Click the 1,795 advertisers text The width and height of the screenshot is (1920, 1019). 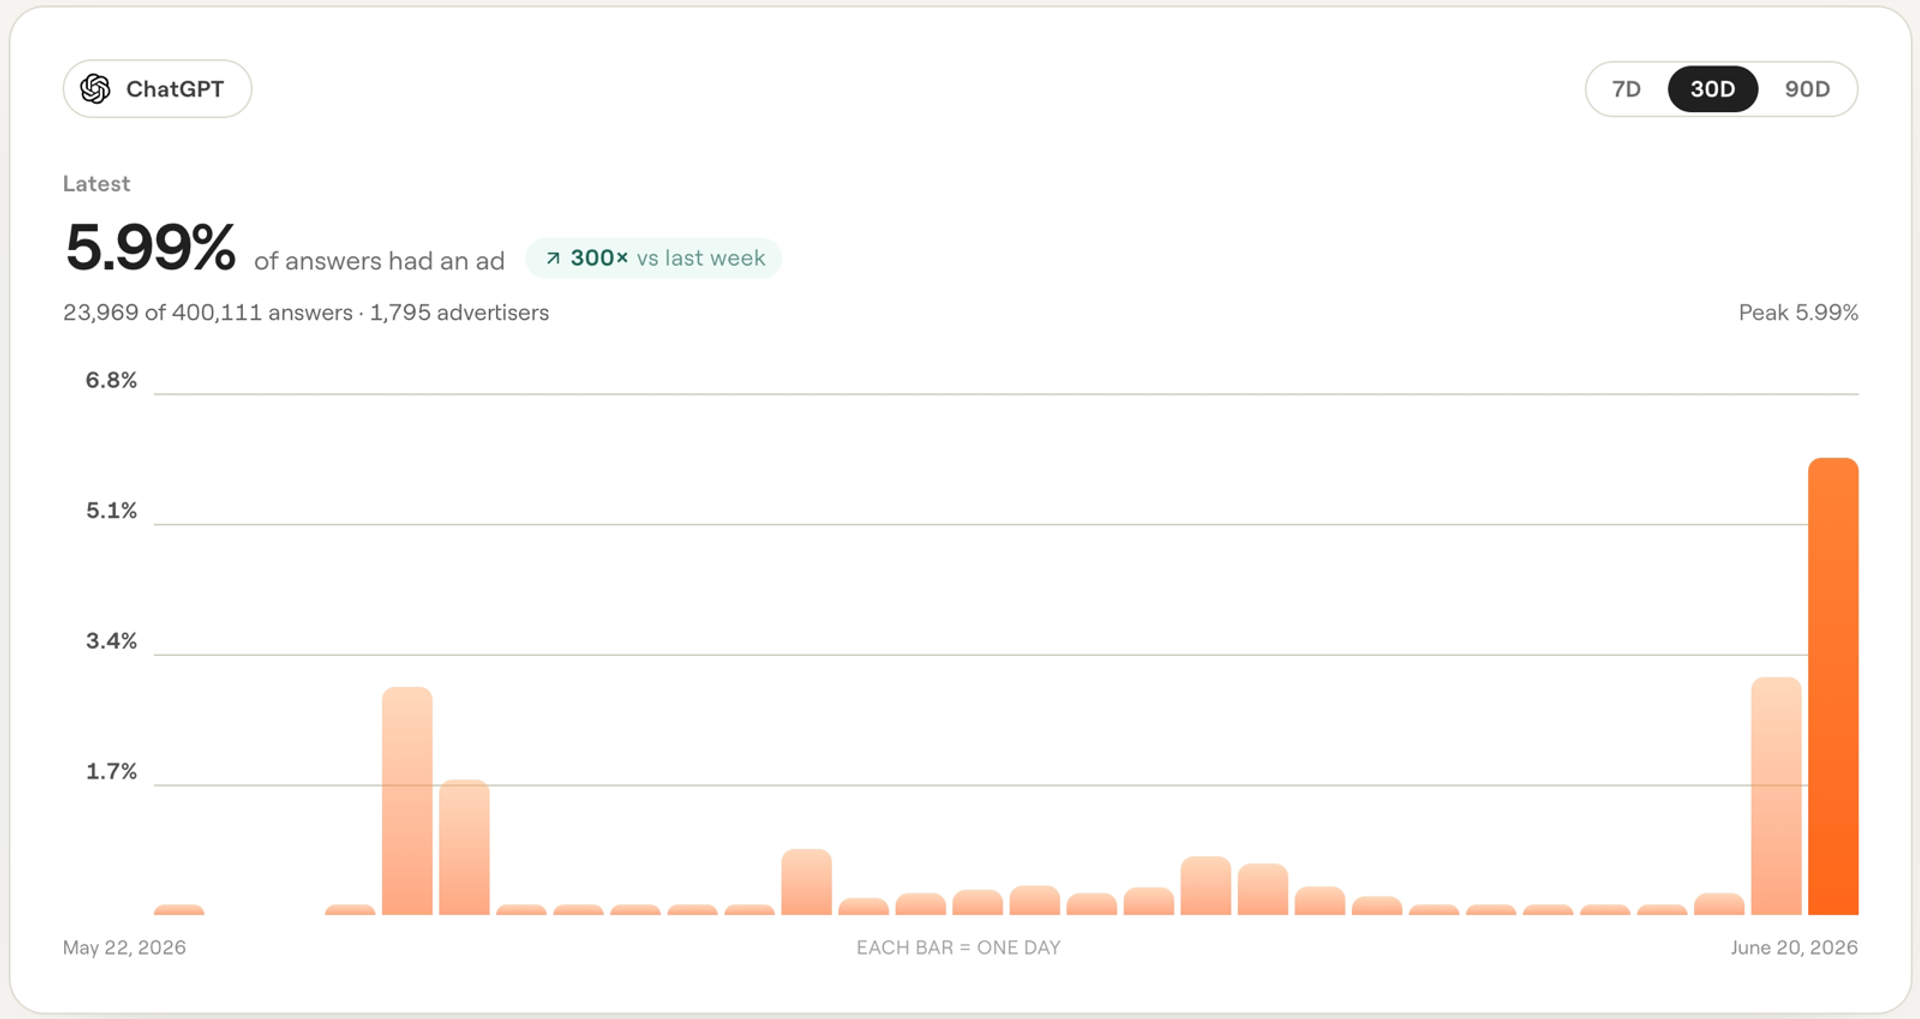click(x=459, y=313)
